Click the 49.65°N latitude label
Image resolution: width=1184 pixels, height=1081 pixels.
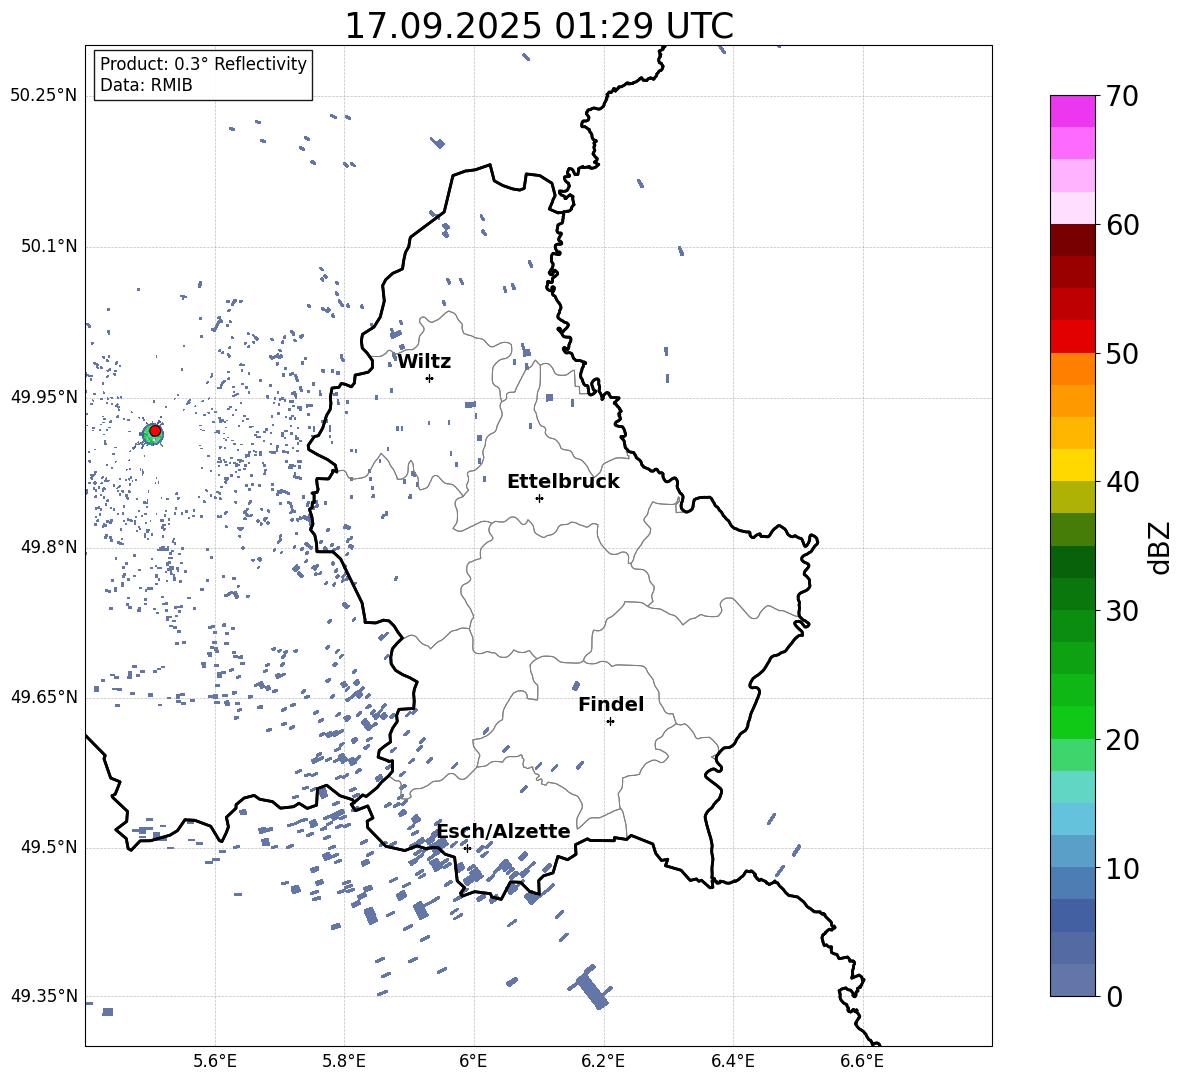point(44,696)
